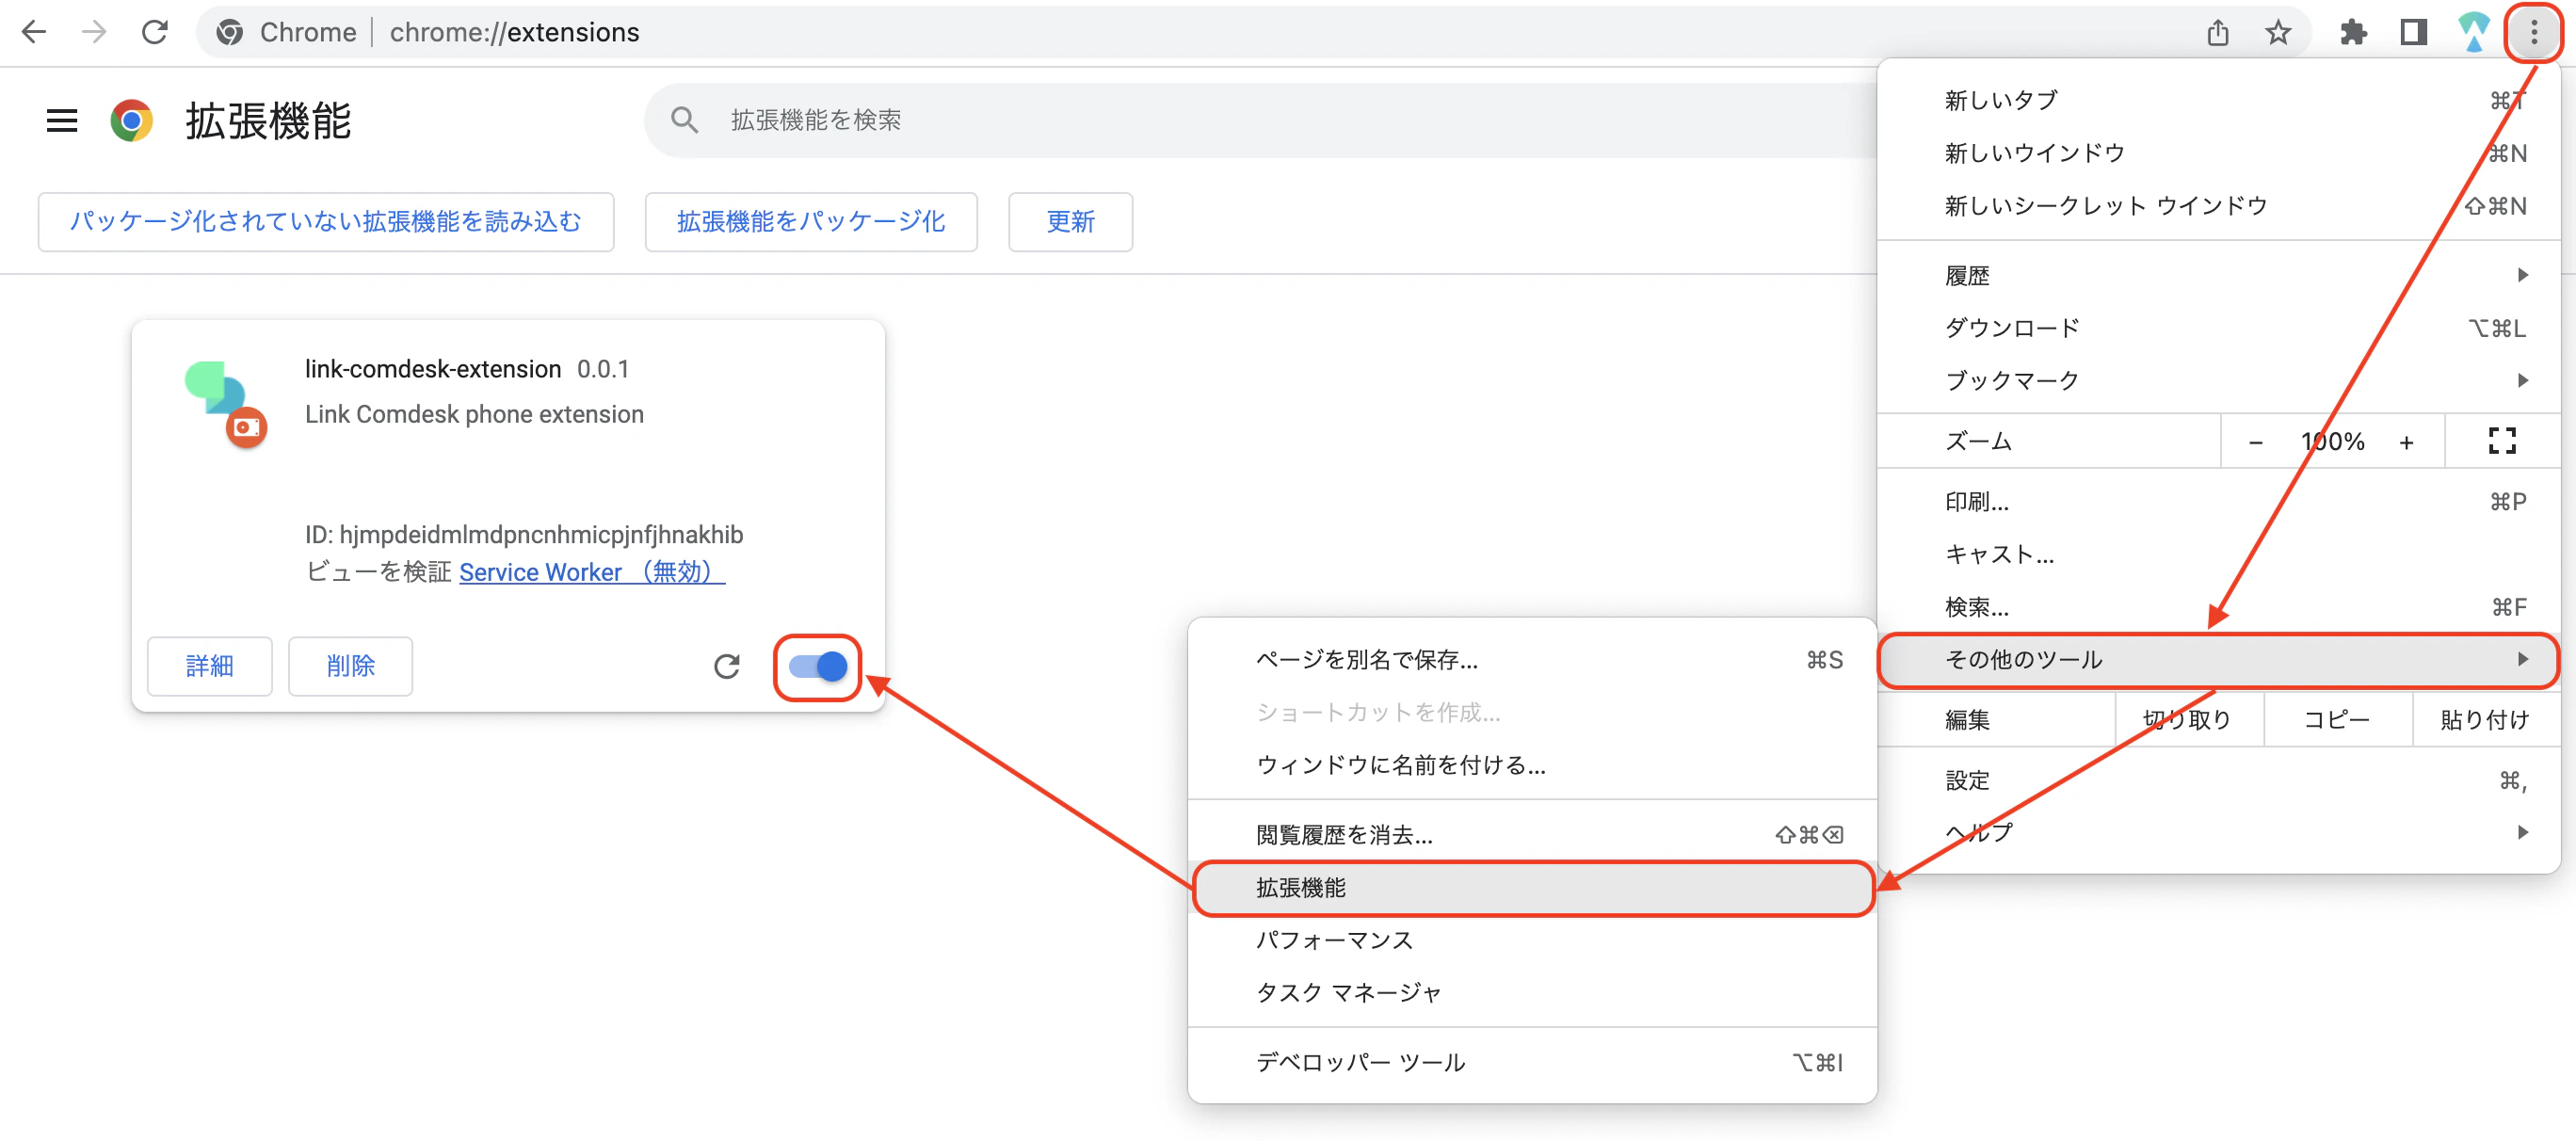Click the 更新 button
Image resolution: width=2576 pixels, height=1141 pixels.
coord(1070,221)
